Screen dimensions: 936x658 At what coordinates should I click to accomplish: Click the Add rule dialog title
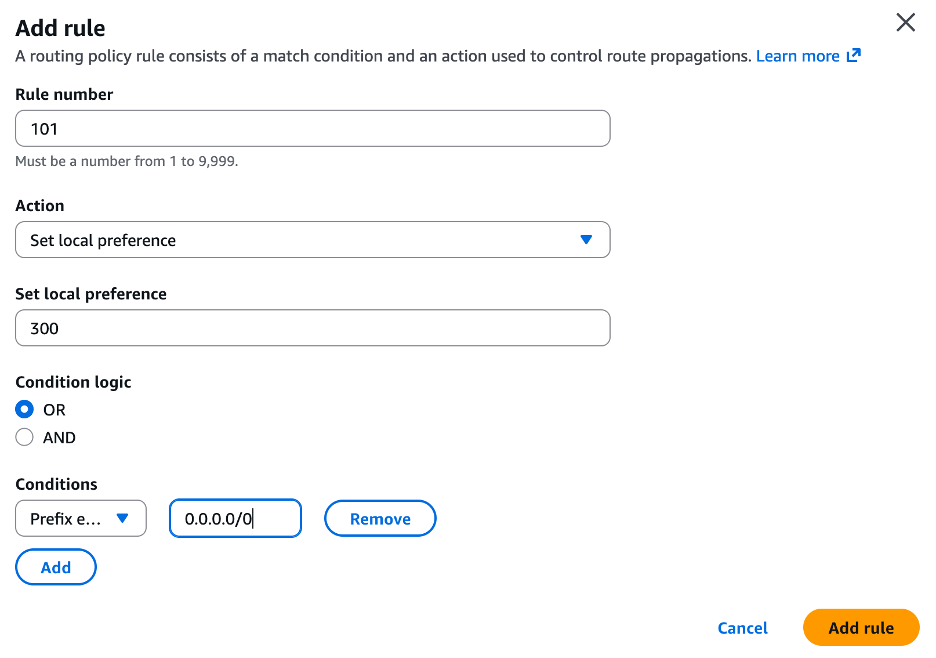tap(60, 27)
